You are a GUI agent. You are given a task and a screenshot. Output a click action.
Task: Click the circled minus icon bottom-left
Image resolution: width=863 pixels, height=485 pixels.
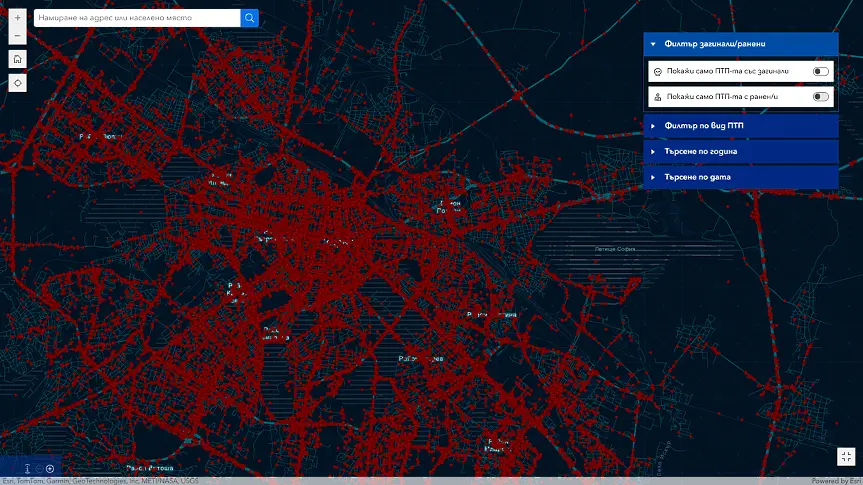pos(39,468)
